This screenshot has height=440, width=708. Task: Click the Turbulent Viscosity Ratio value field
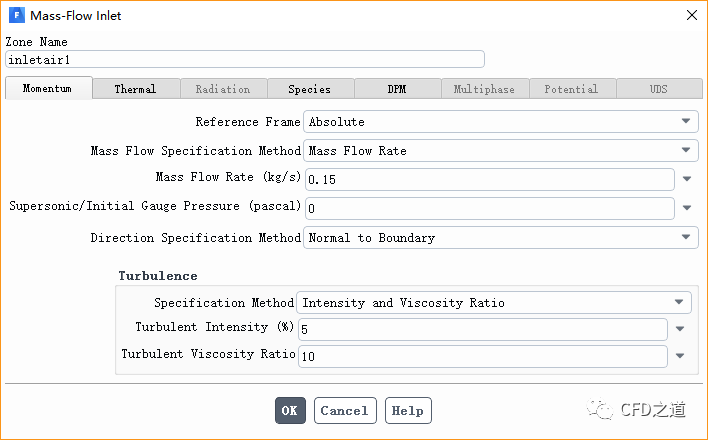(481, 356)
